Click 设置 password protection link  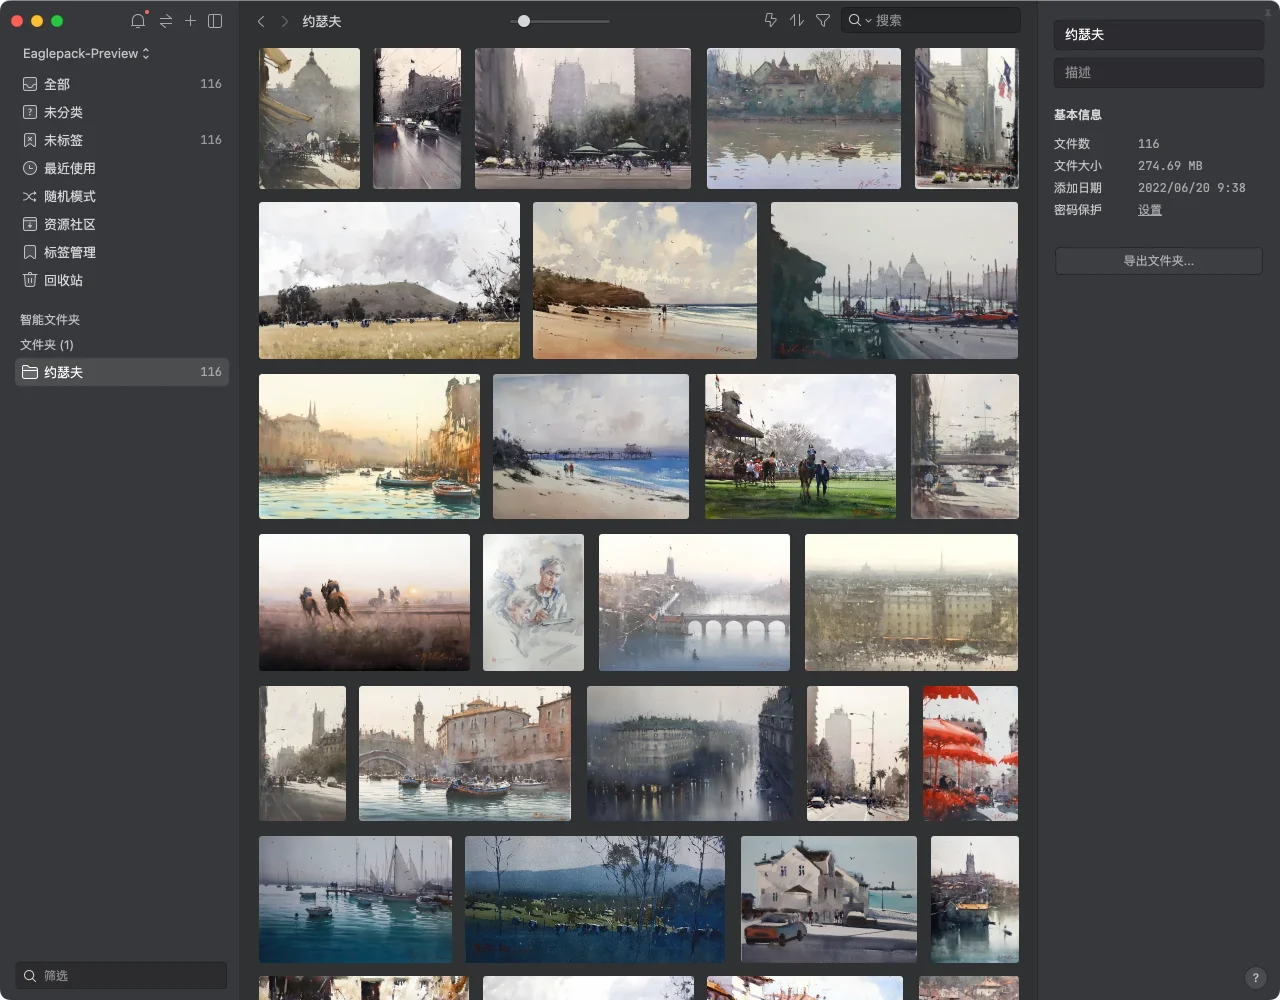coord(1150,210)
